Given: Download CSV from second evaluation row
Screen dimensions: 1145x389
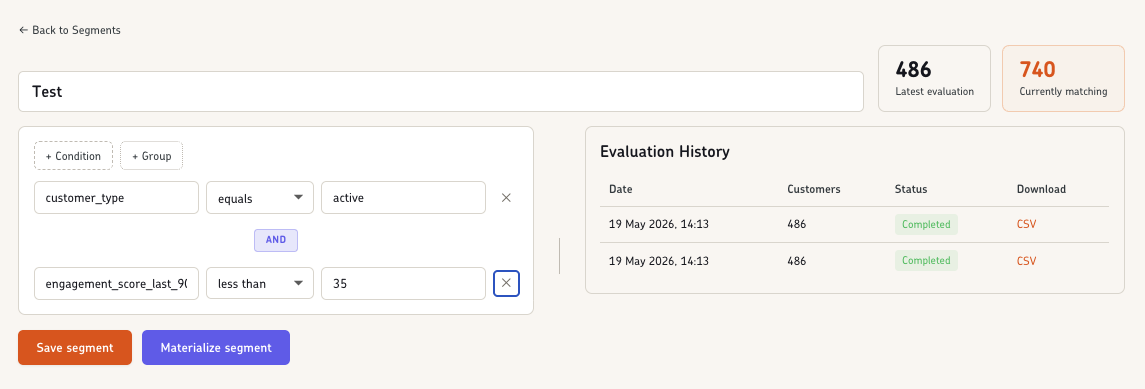Looking at the screenshot, I should coord(1026,261).
